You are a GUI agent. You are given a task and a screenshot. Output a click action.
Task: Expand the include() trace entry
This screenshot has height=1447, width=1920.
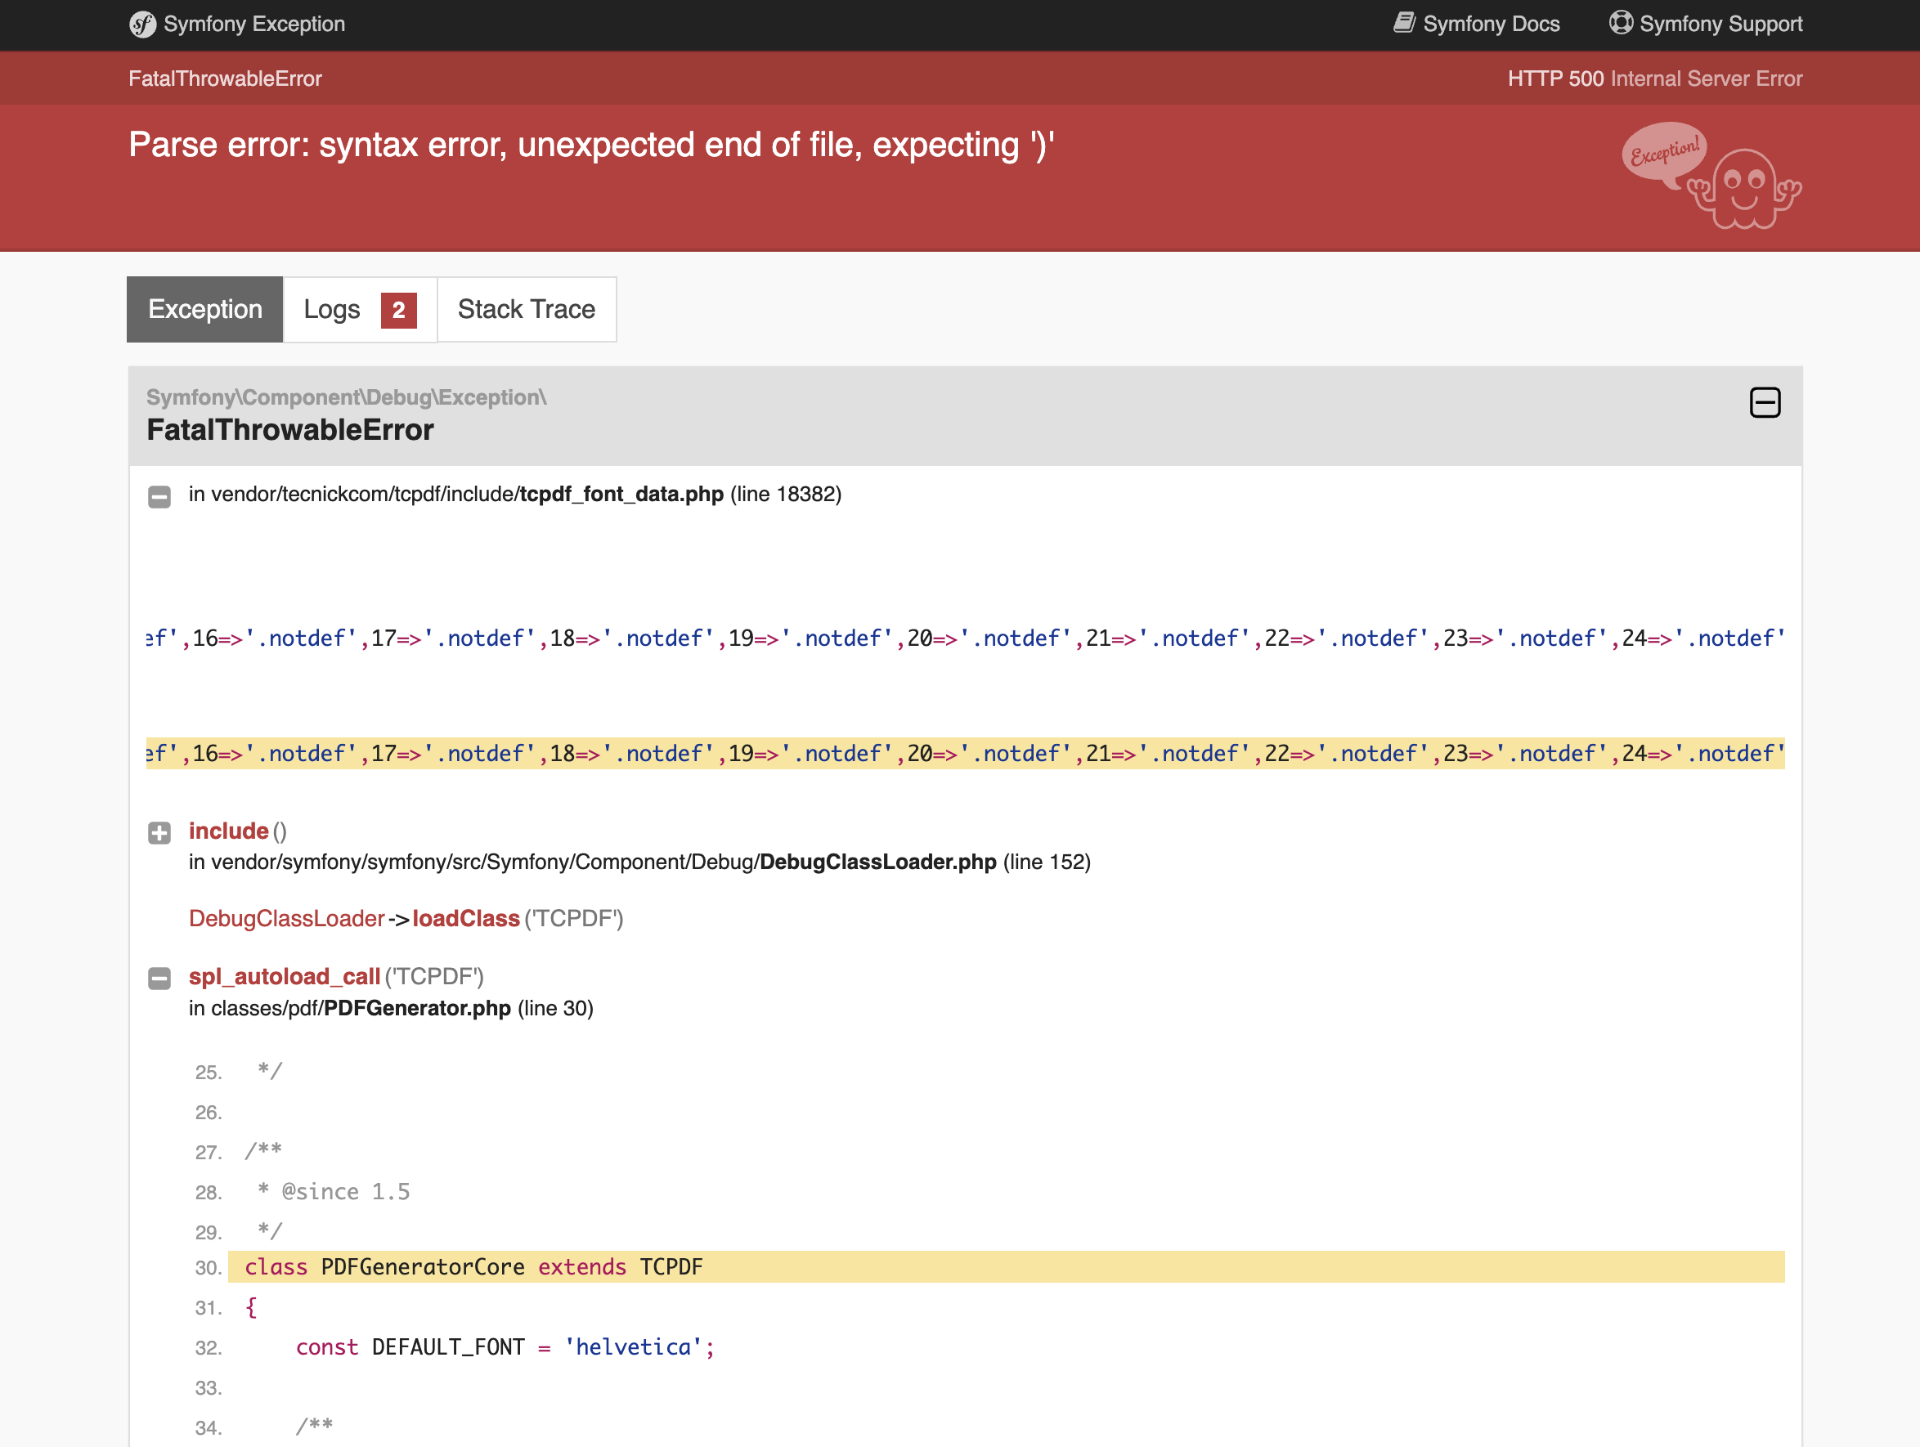coord(159,833)
